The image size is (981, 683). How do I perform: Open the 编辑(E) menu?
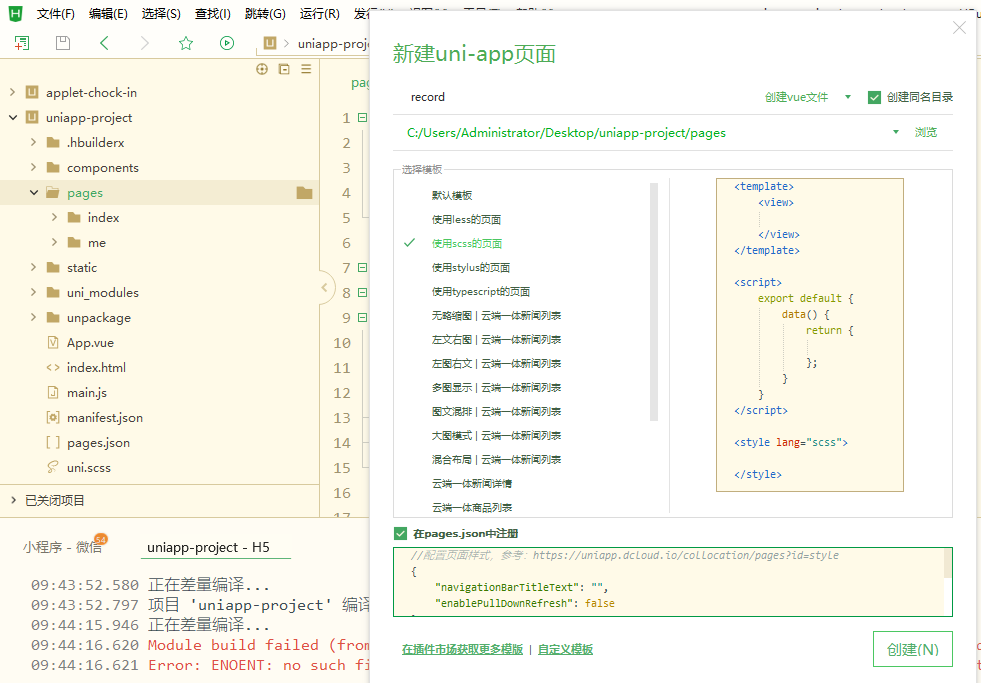click(x=108, y=14)
